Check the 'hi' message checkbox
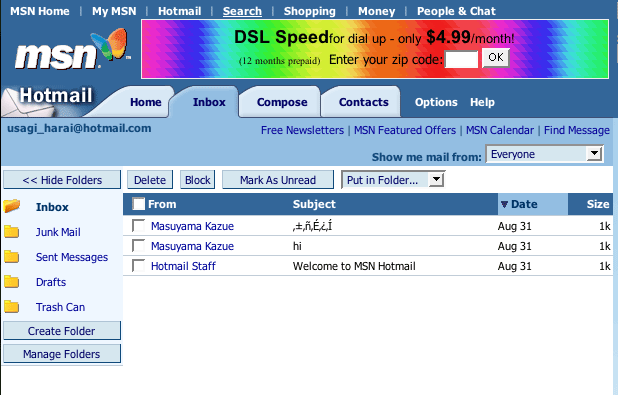Viewport: 618px width, 395px height. pyautogui.click(x=138, y=246)
